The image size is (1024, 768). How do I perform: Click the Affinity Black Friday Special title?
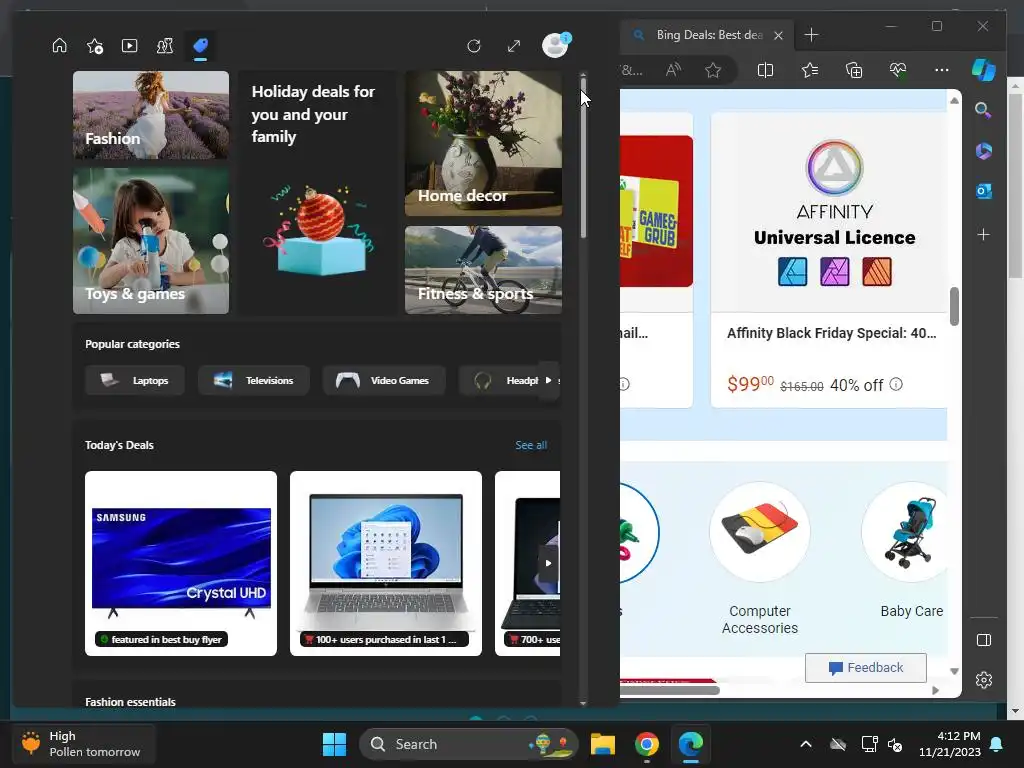coord(831,333)
